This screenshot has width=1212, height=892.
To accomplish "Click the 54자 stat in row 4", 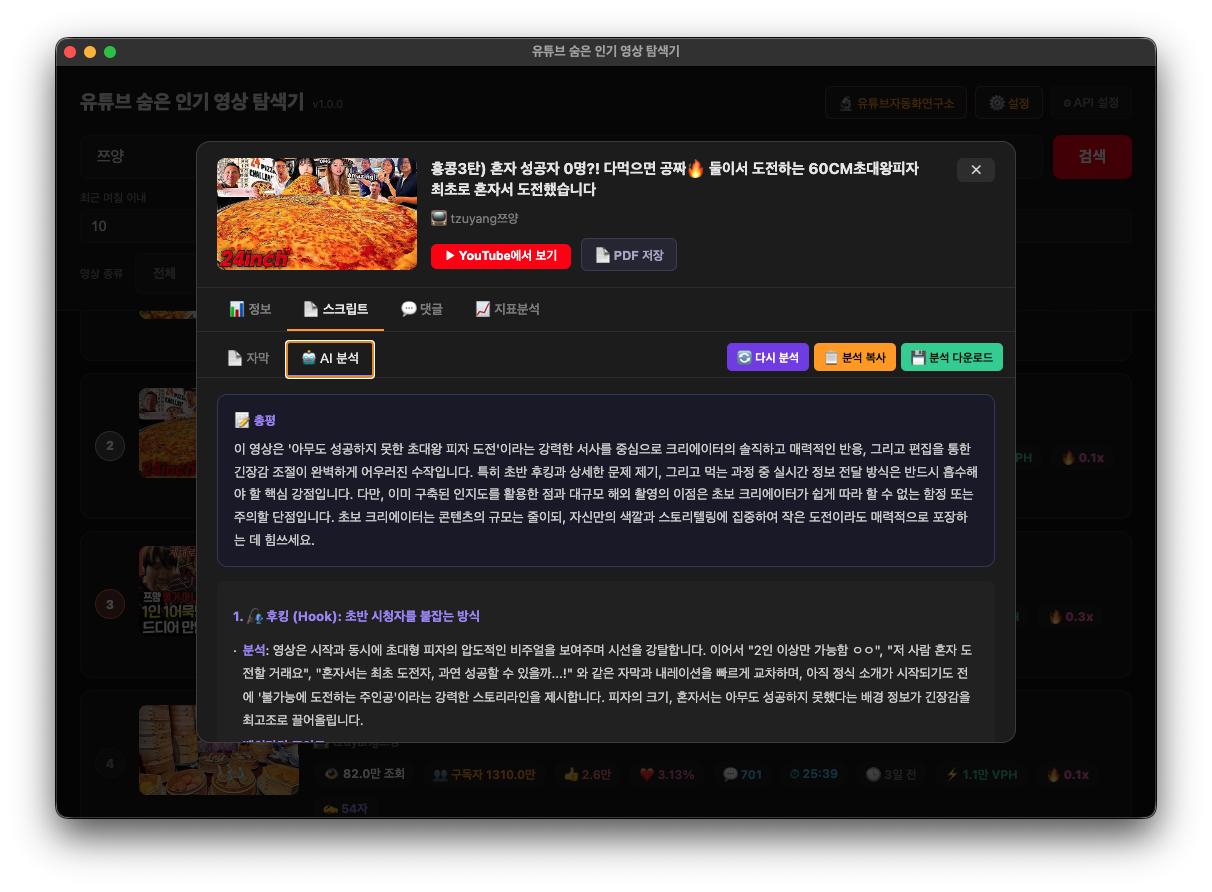I will pos(345,807).
